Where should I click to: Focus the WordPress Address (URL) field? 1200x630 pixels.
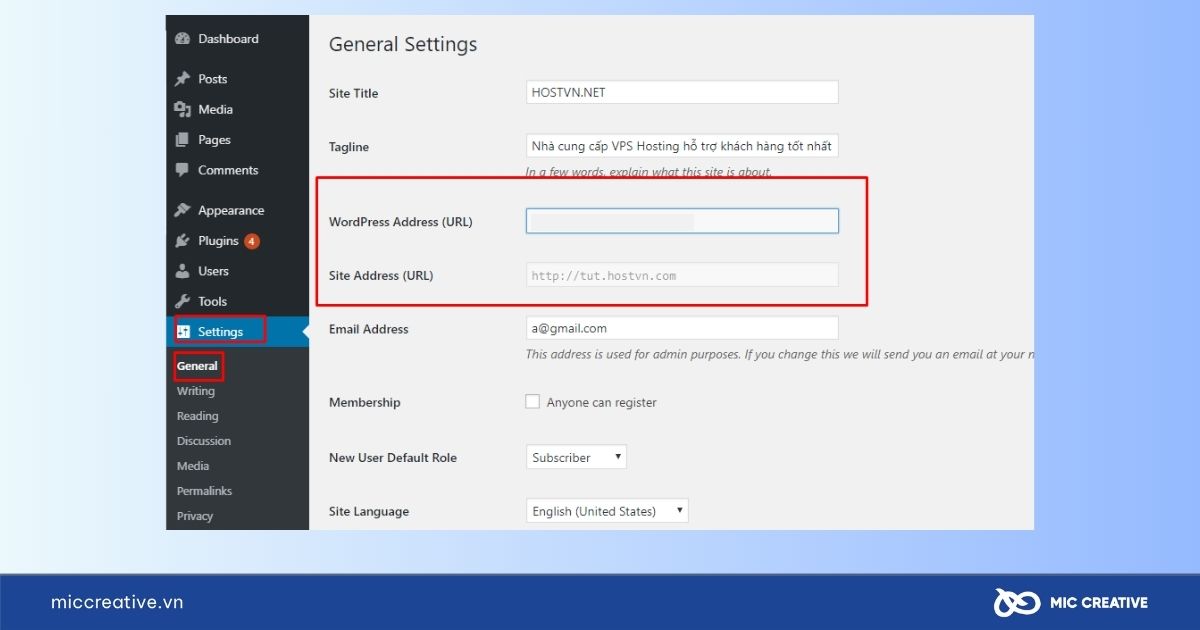click(x=682, y=221)
